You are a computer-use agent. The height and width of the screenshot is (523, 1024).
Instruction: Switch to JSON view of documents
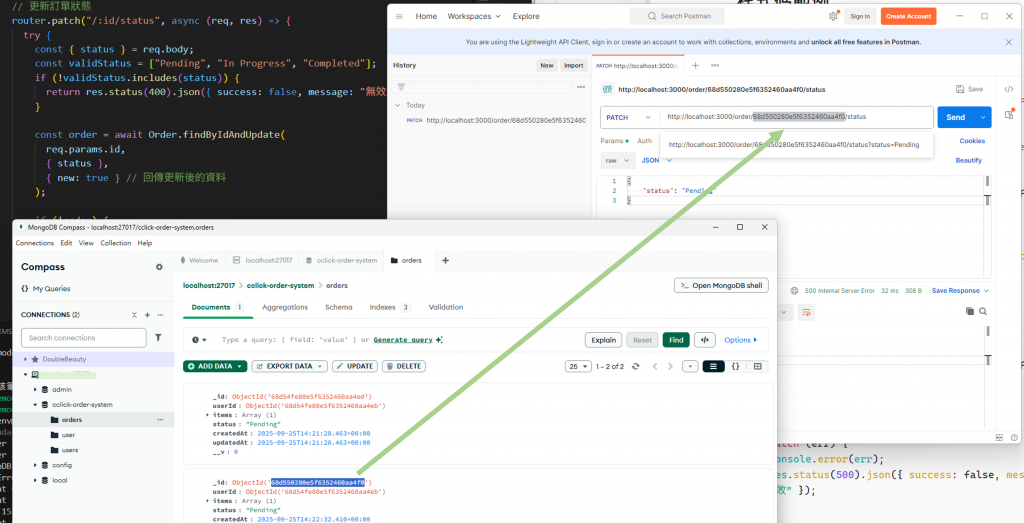[735, 366]
